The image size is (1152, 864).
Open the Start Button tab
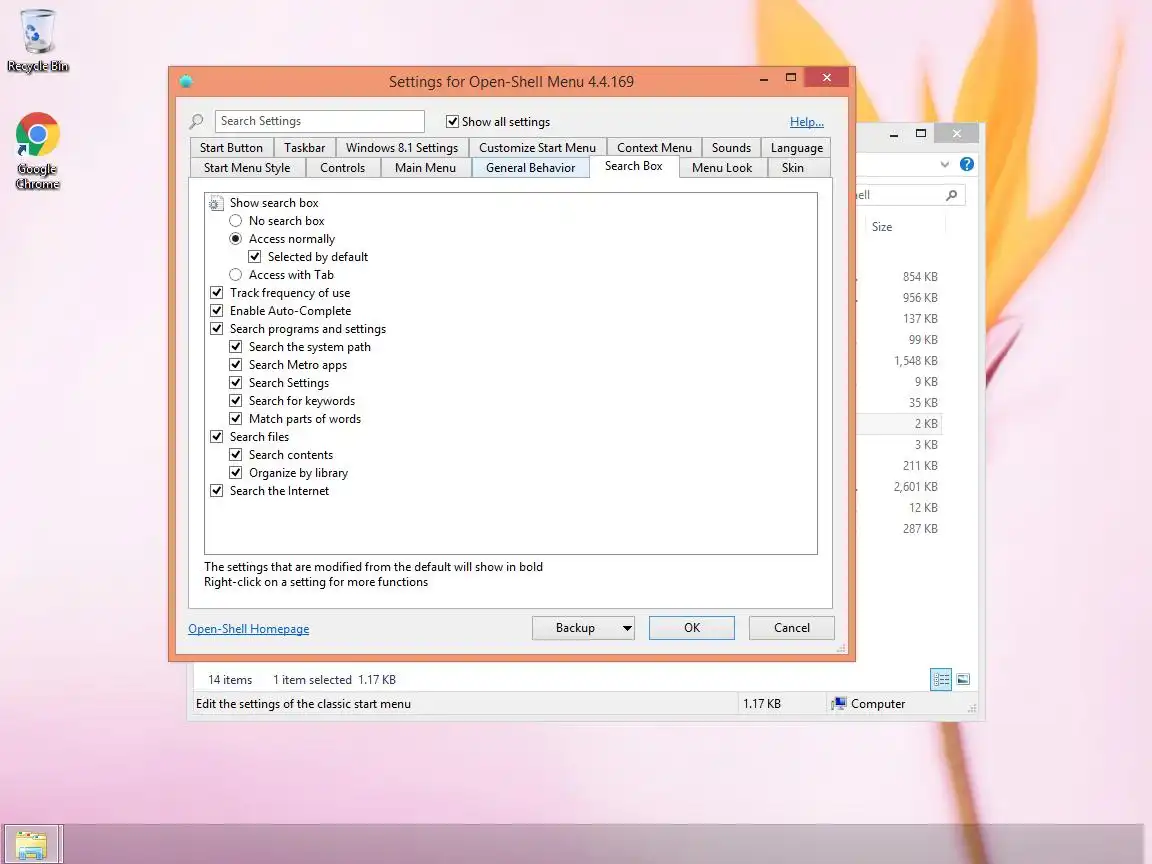point(231,148)
